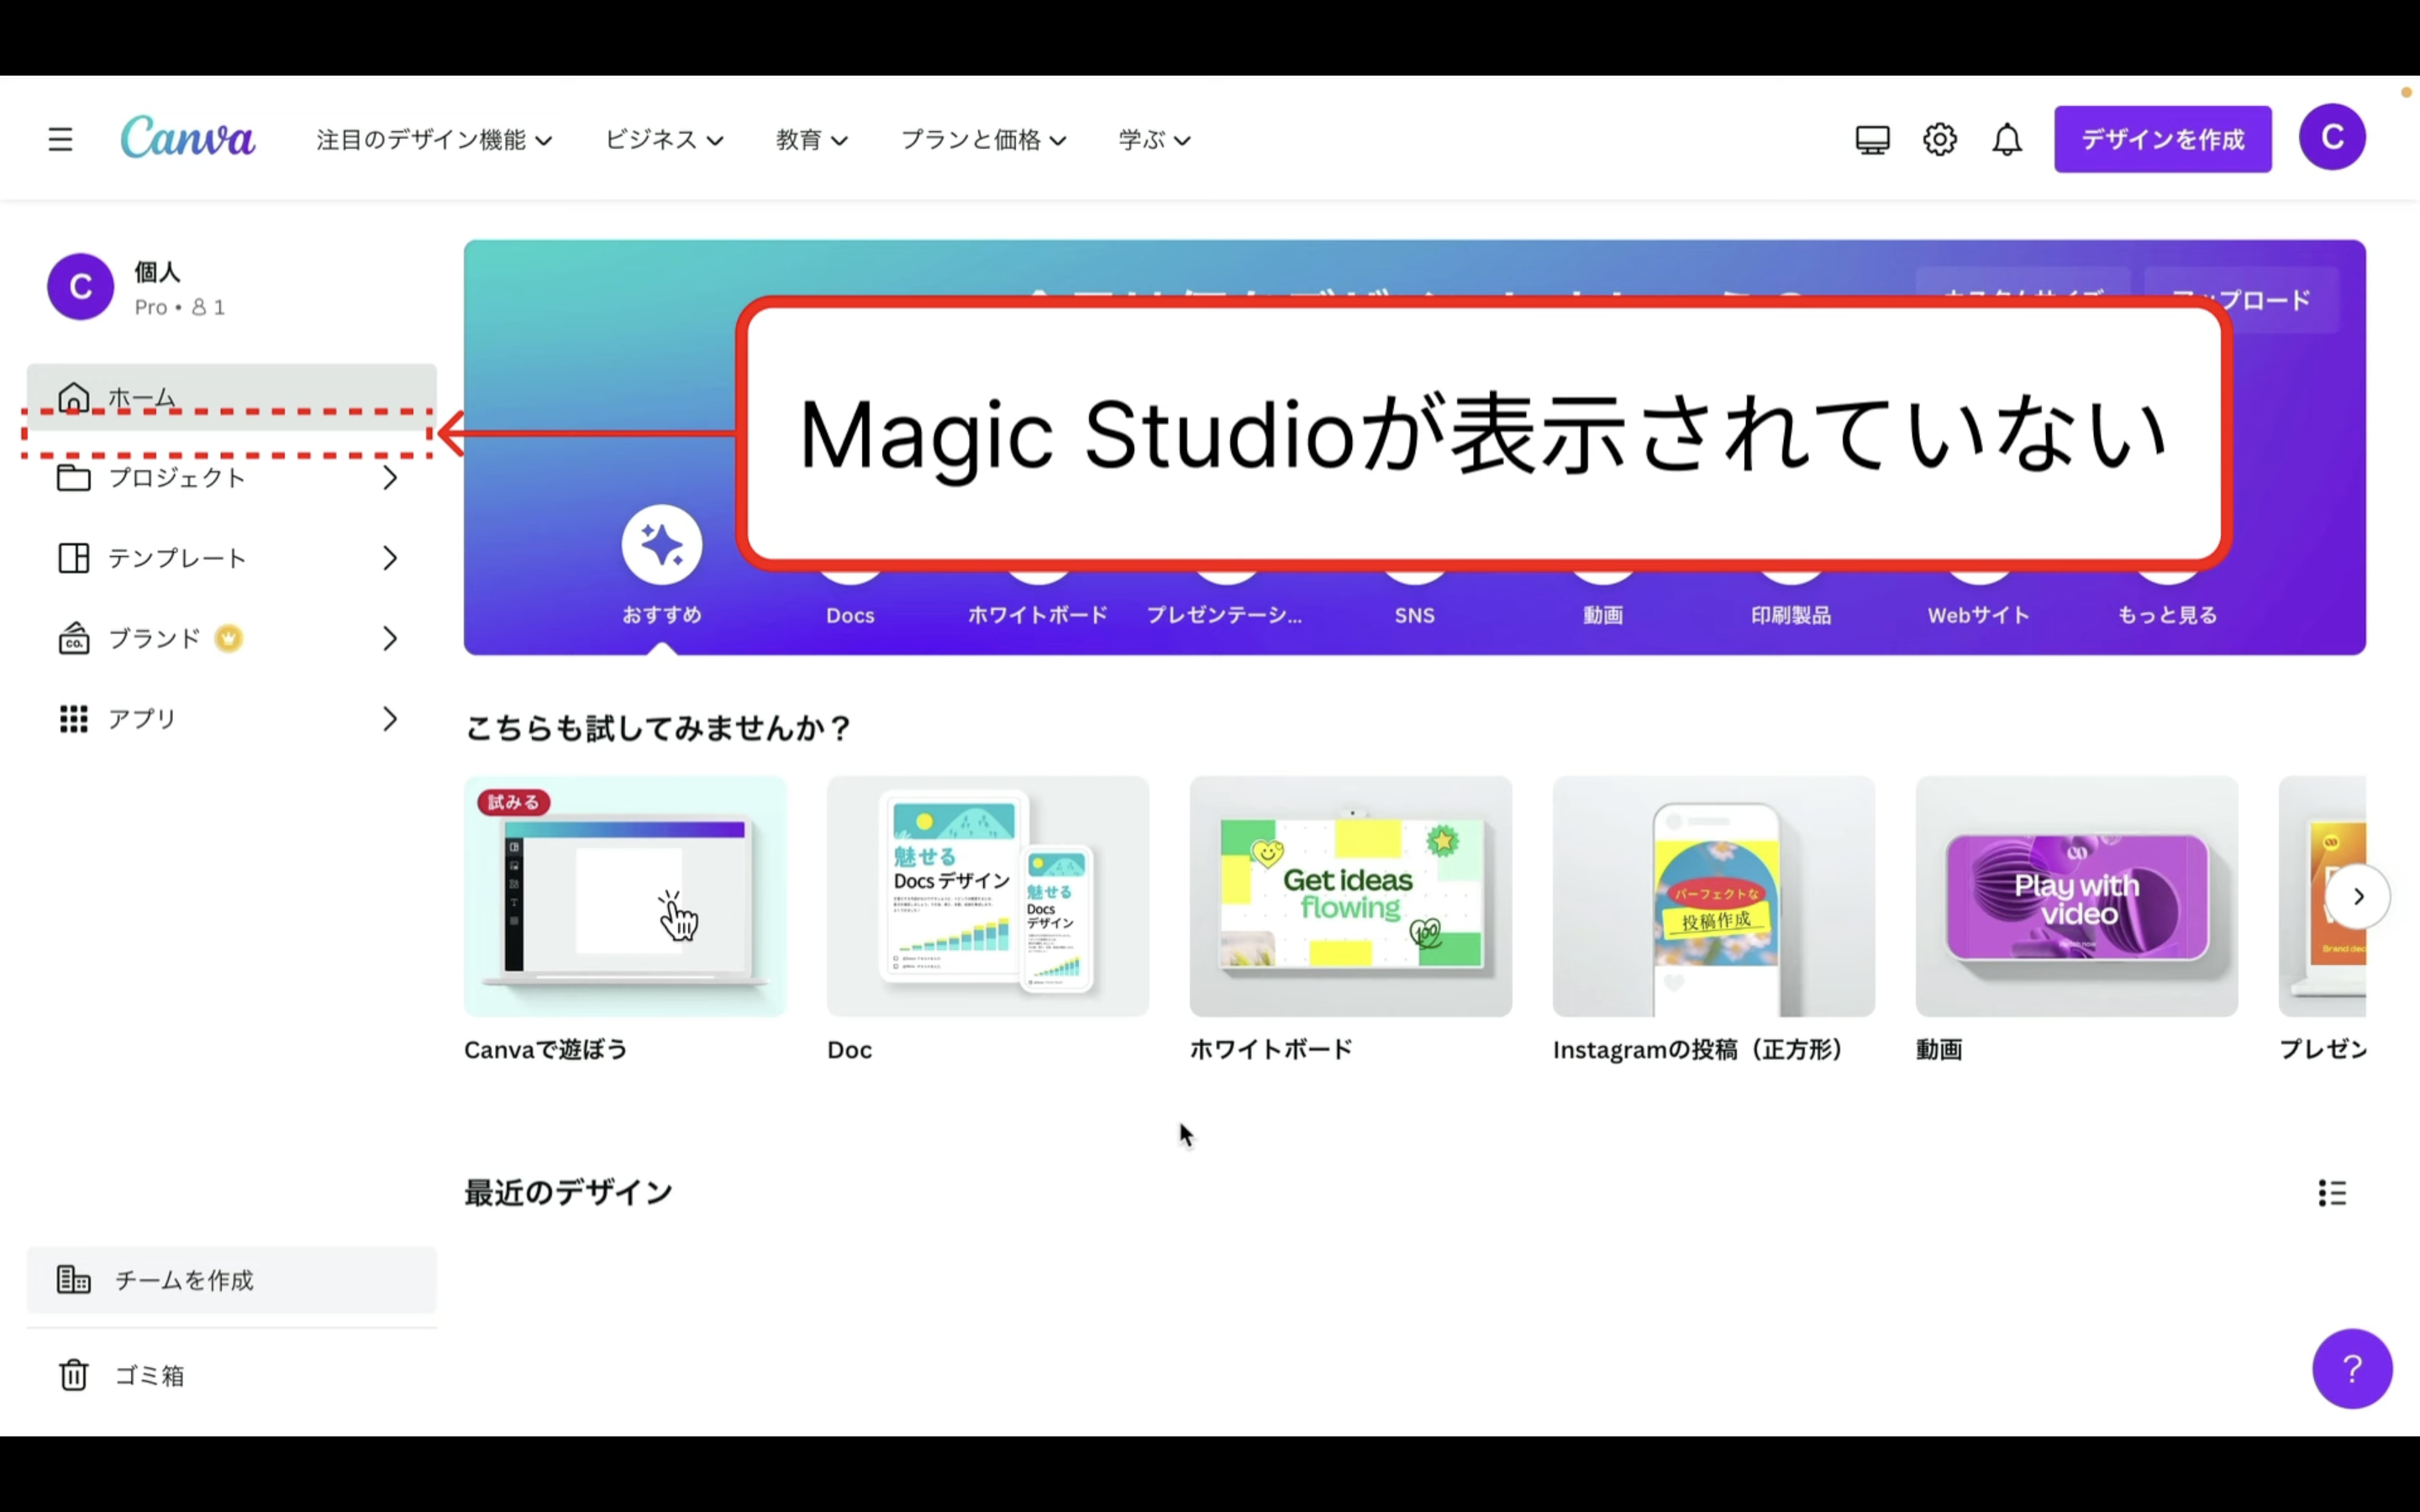Click the アプリ grid icon
The image size is (2420, 1512).
(73, 718)
